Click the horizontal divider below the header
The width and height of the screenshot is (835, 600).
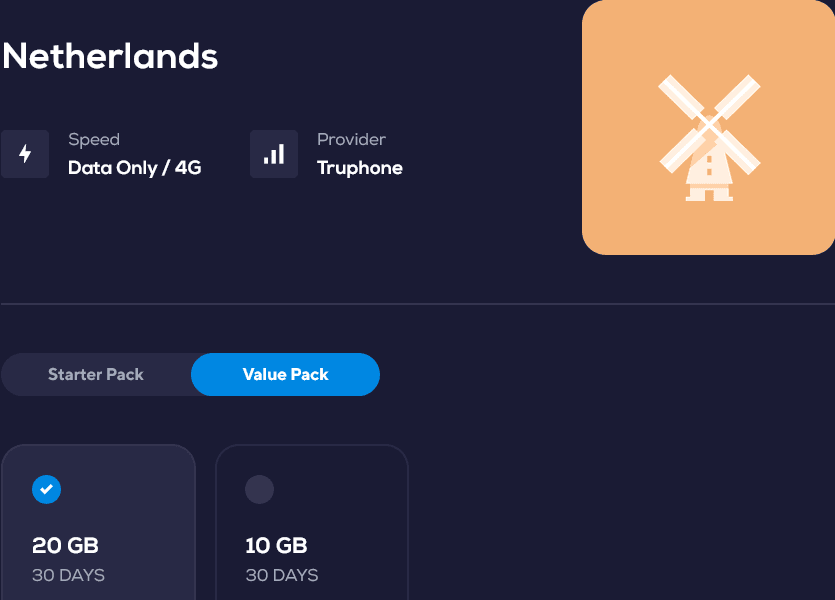(x=417, y=303)
